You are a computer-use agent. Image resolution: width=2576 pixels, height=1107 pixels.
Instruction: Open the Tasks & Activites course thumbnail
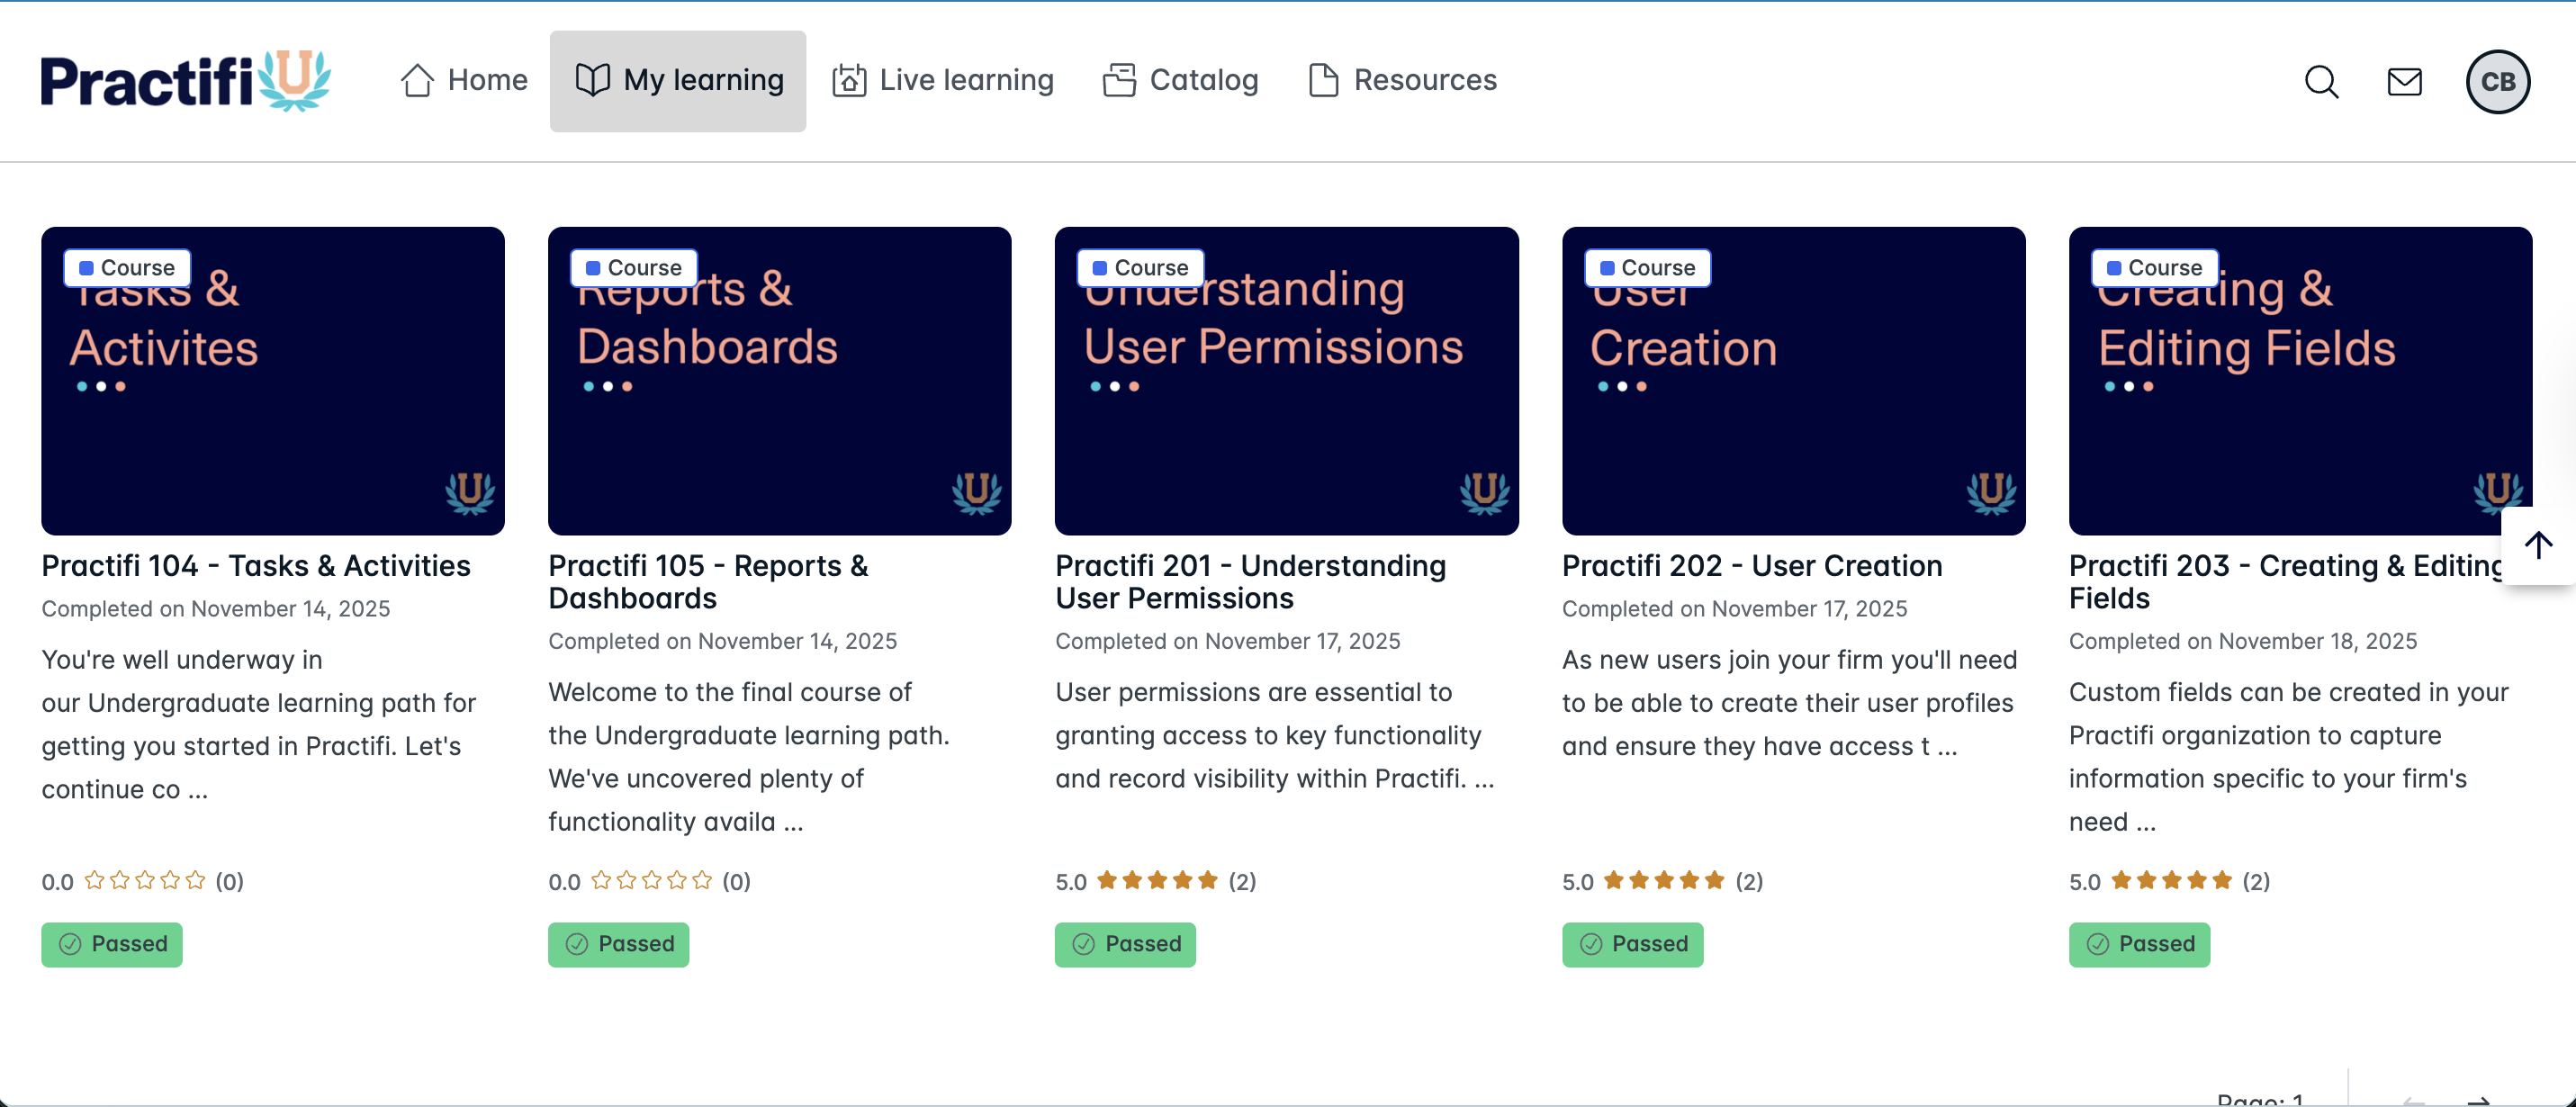273,381
